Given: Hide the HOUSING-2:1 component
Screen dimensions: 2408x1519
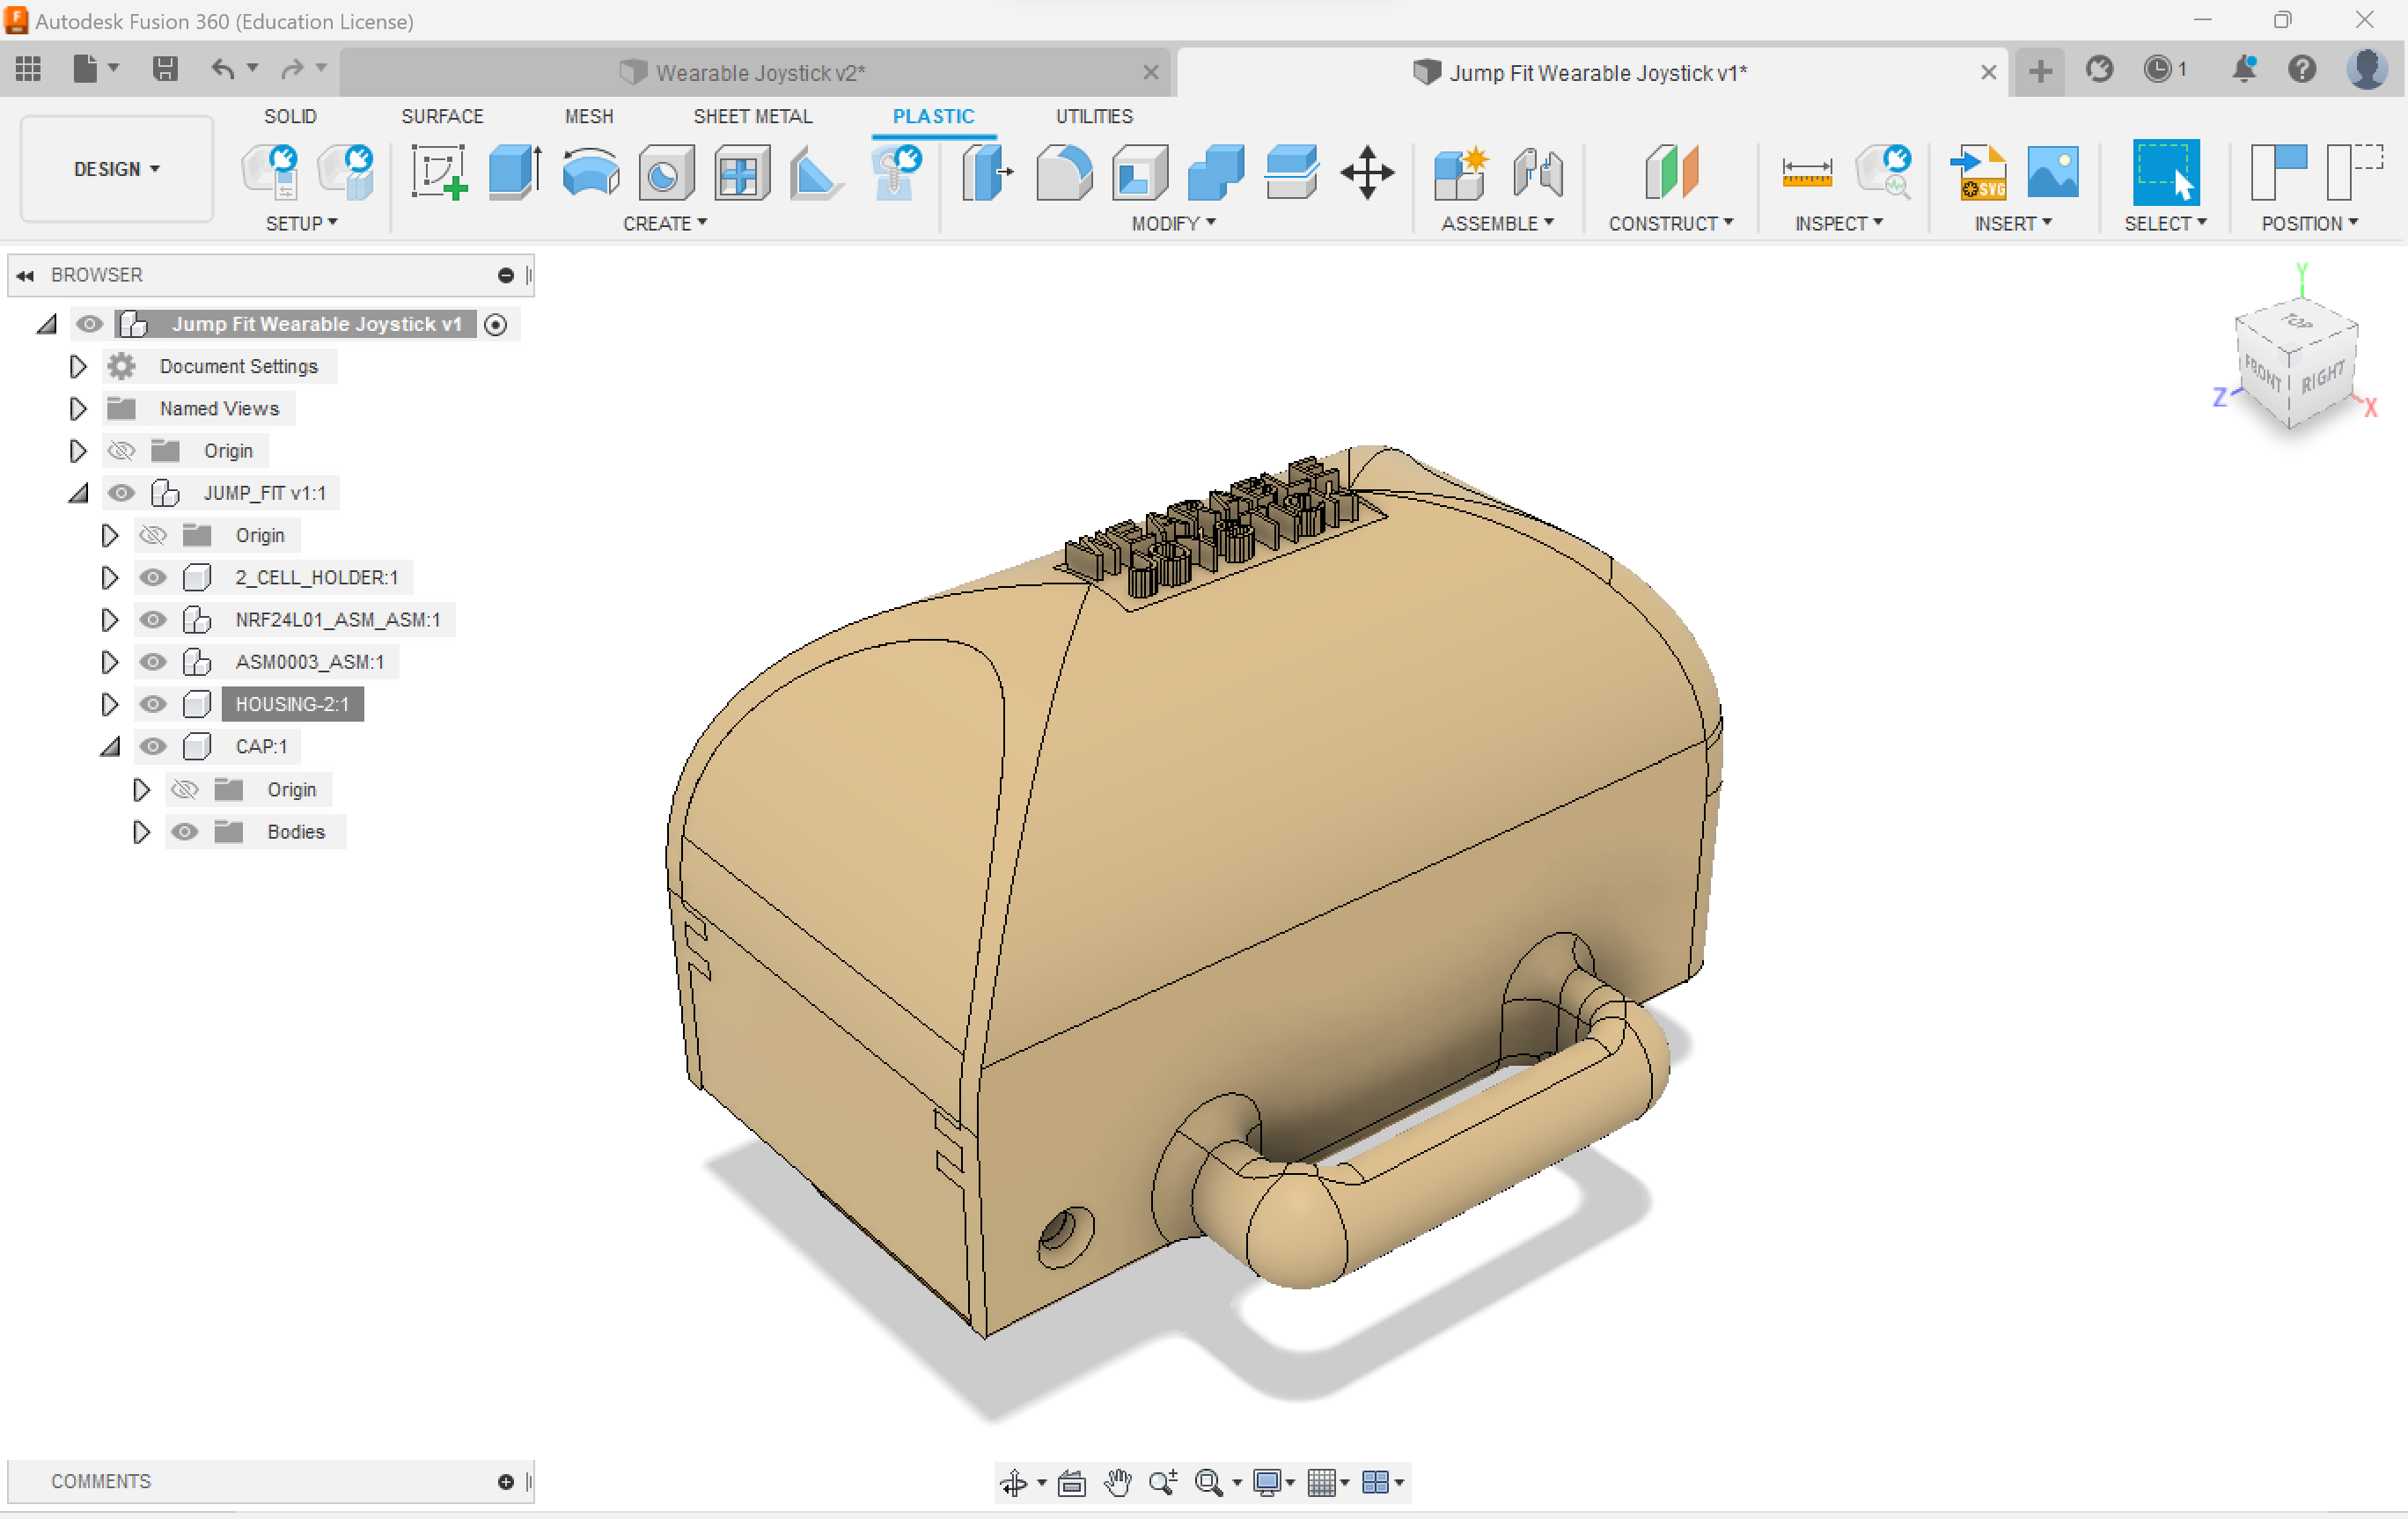Looking at the screenshot, I should click(152, 704).
